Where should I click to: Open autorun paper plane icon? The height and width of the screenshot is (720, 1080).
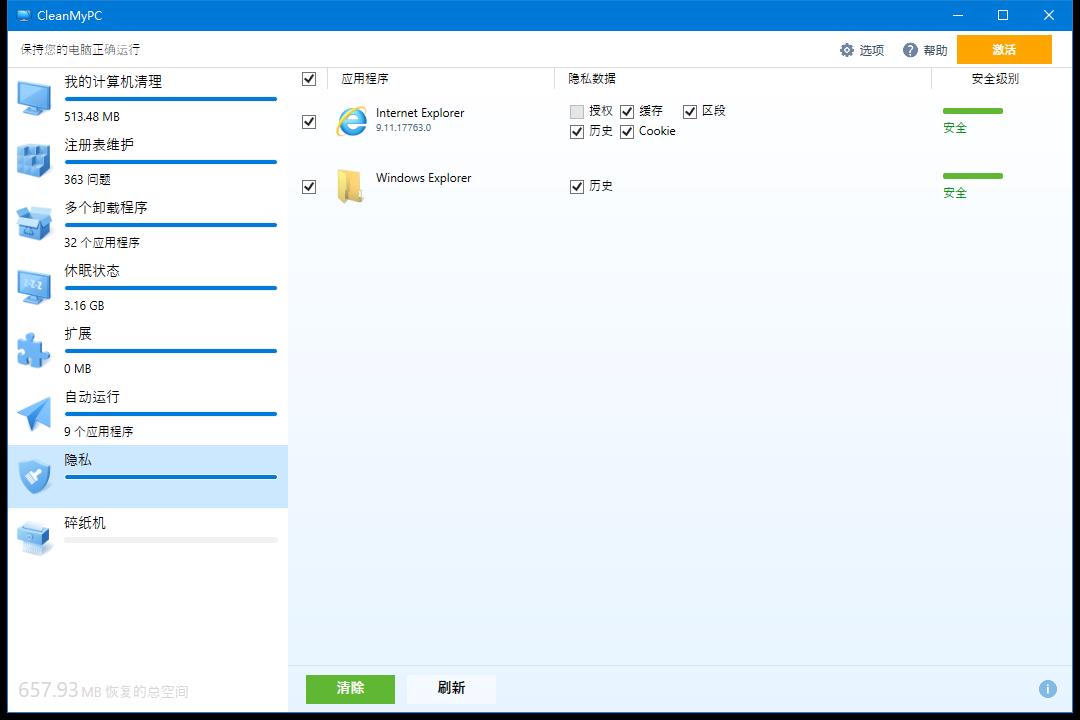[34, 413]
